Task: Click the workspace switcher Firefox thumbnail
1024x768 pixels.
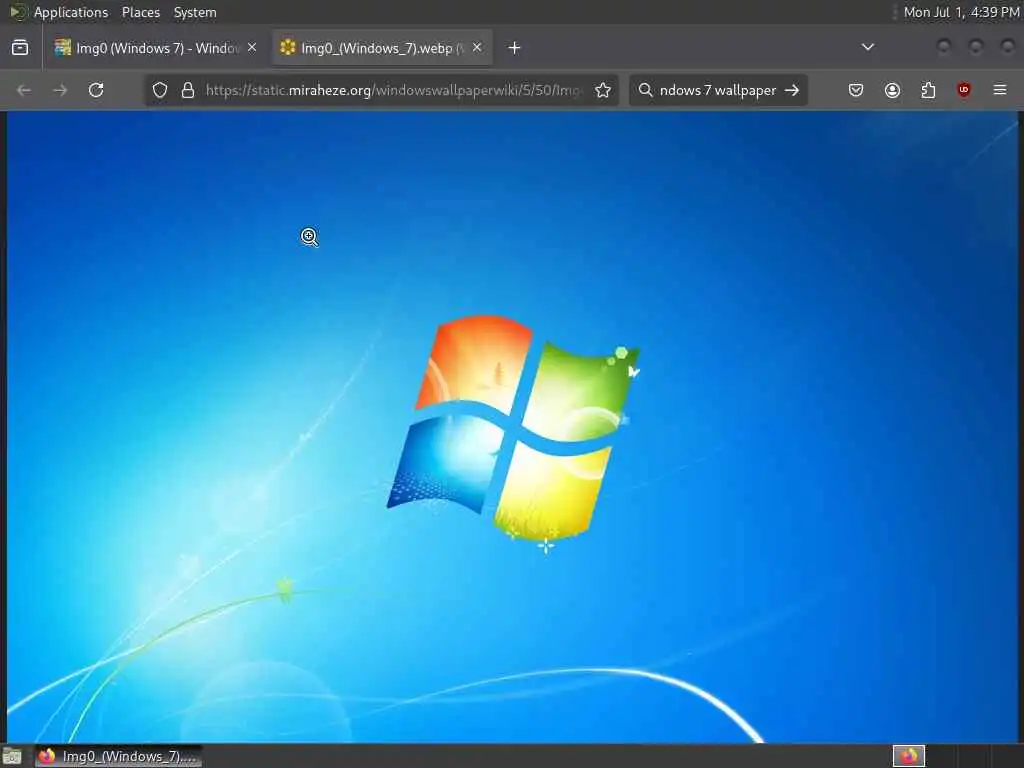Action: 909,756
